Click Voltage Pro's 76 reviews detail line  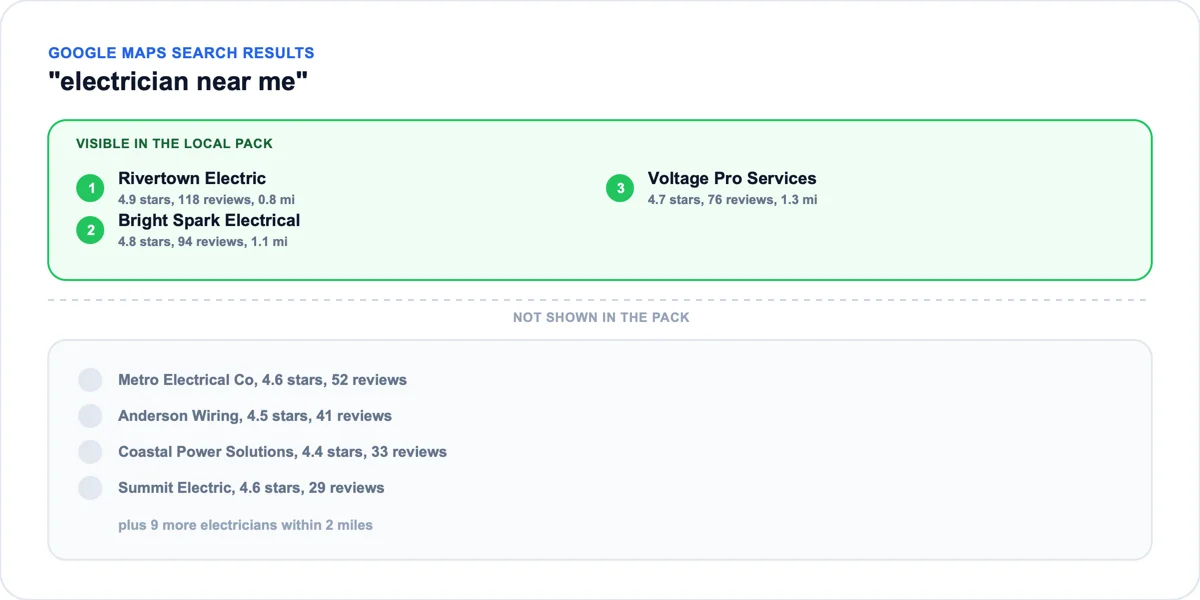point(732,200)
